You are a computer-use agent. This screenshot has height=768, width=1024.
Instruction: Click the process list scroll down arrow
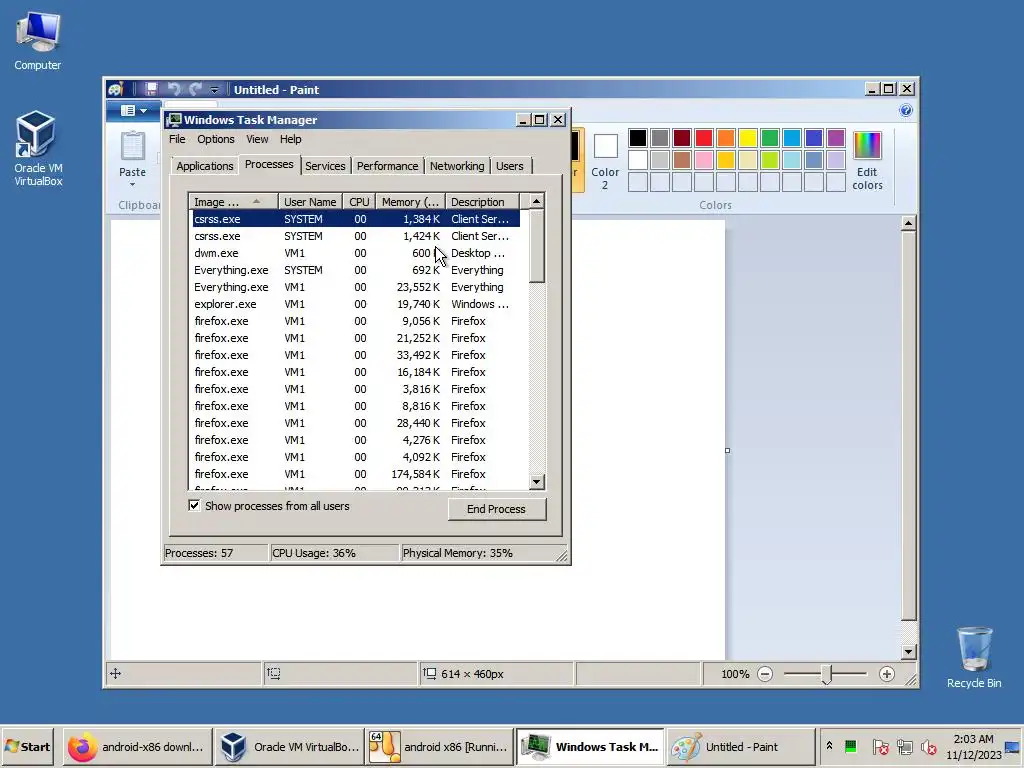[x=536, y=482]
